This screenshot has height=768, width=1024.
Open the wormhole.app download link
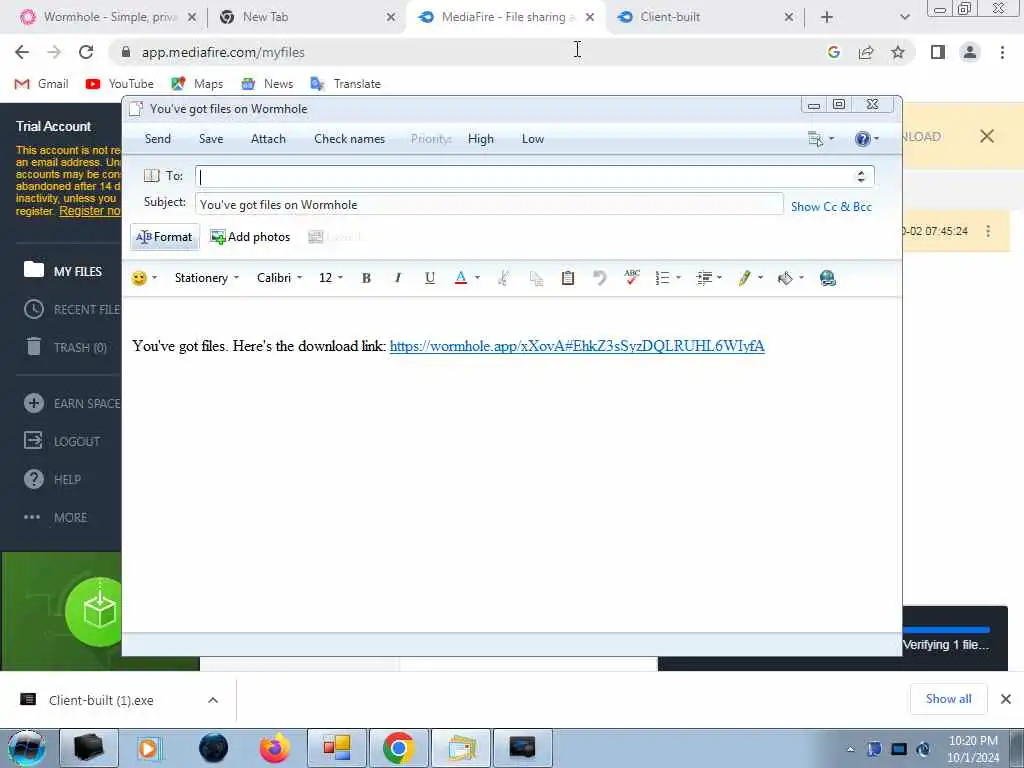coord(577,346)
